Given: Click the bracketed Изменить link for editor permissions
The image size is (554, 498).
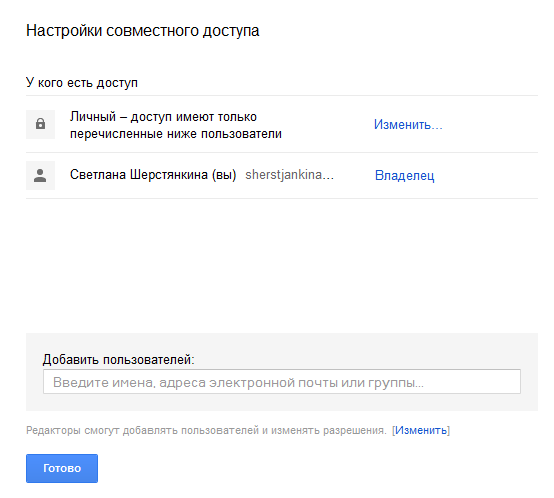Looking at the screenshot, I should (421, 430).
